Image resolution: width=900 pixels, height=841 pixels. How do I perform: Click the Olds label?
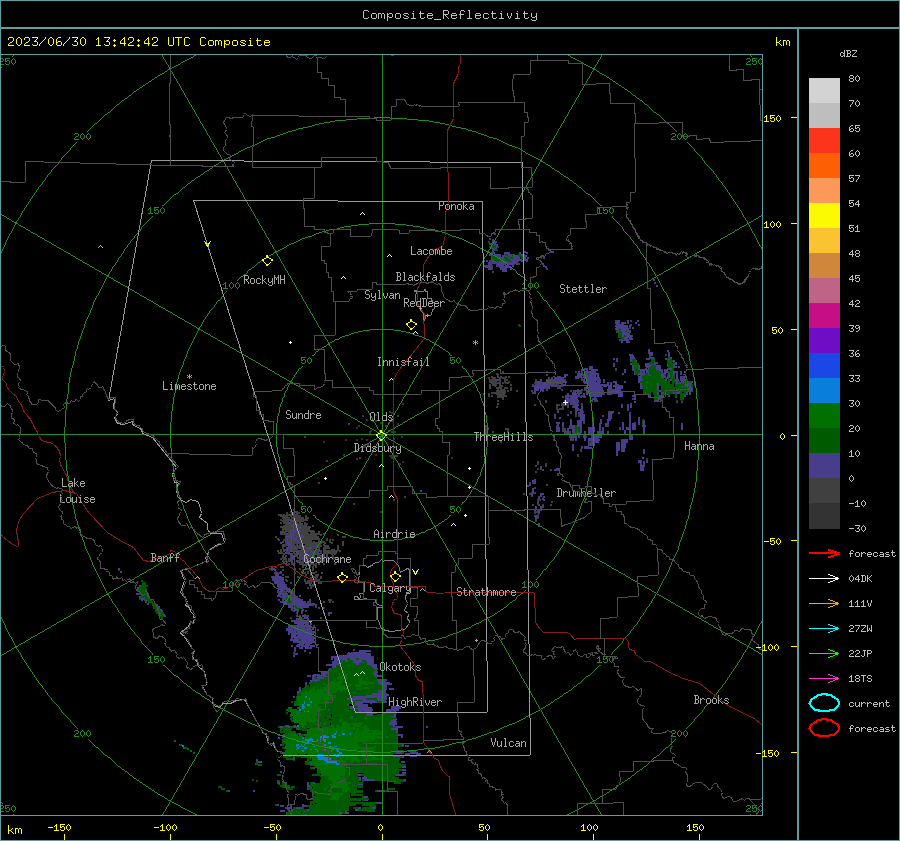coord(381,416)
